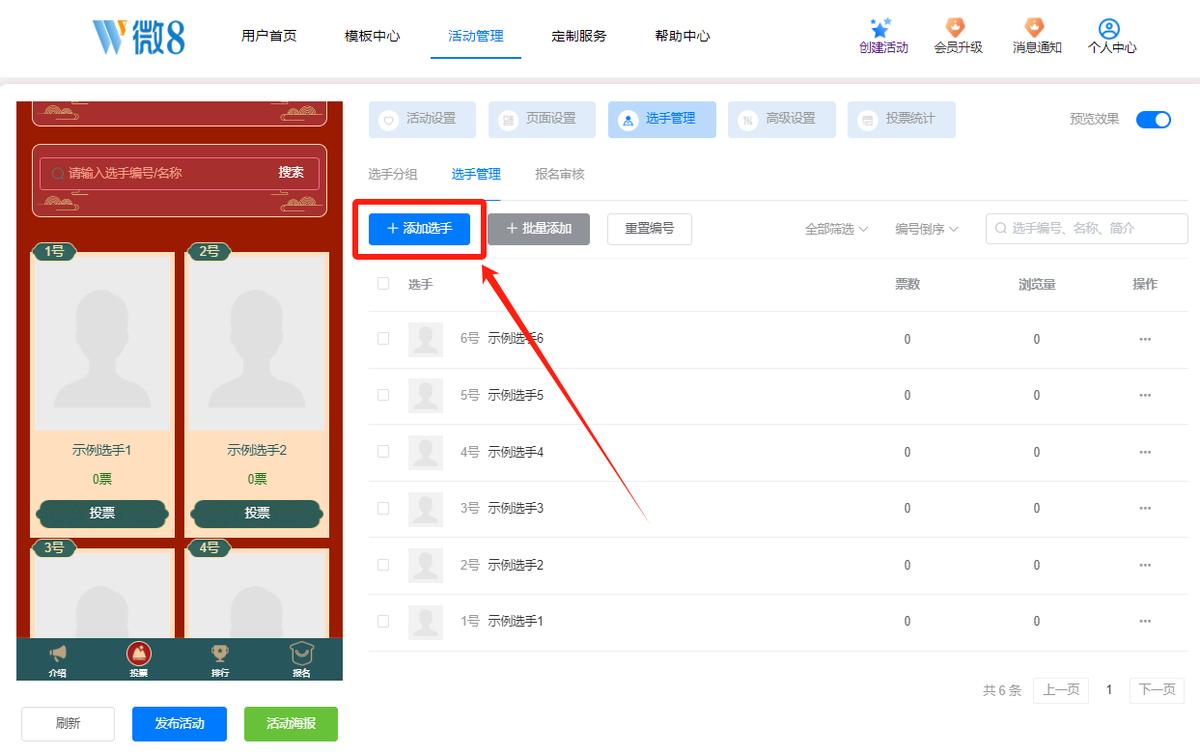Open 个人中心 profile icon
1200x754 pixels.
pyautogui.click(x=1109, y=28)
